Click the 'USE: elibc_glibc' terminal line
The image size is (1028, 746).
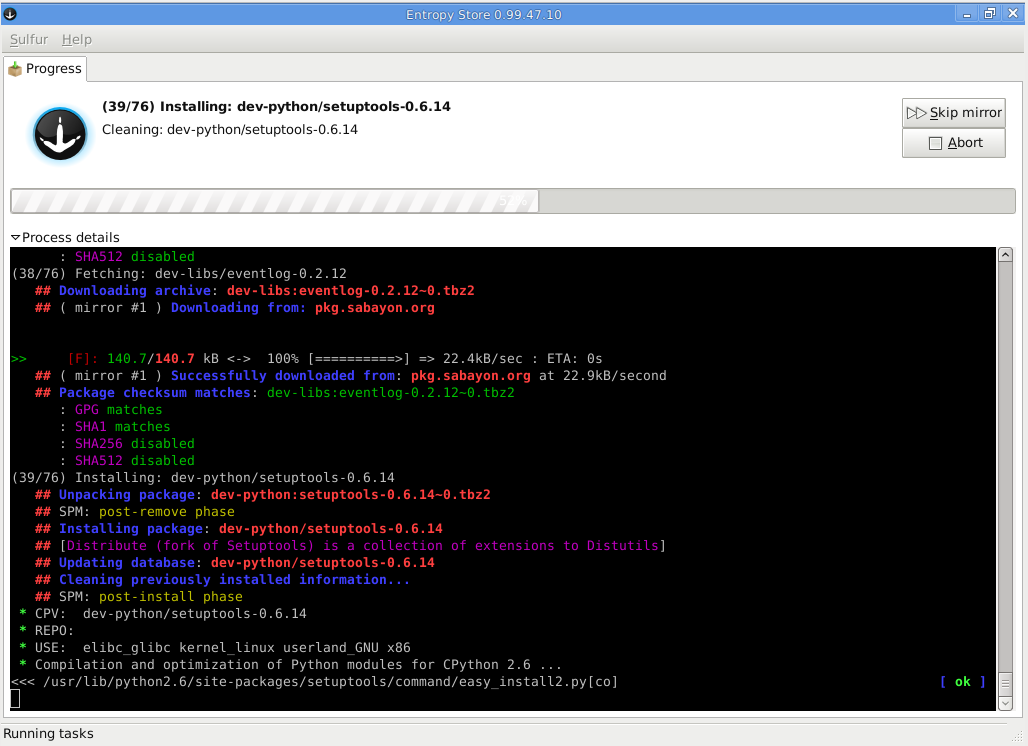pyautogui.click(x=214, y=648)
